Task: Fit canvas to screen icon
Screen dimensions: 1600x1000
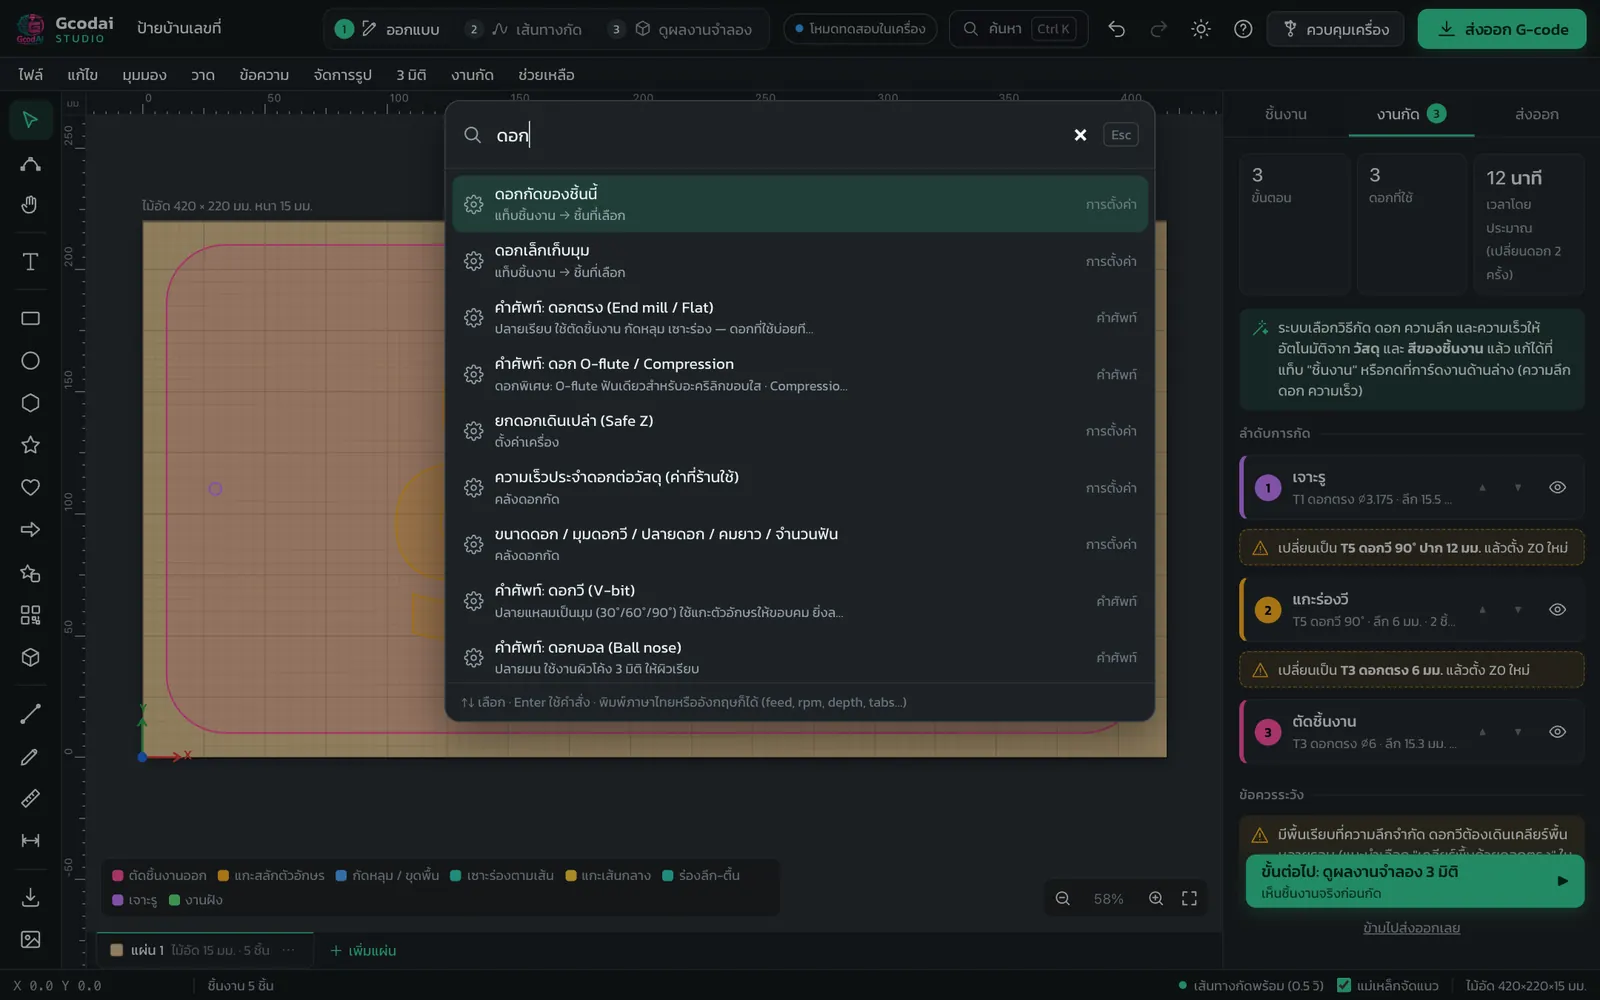Action: tap(1189, 899)
